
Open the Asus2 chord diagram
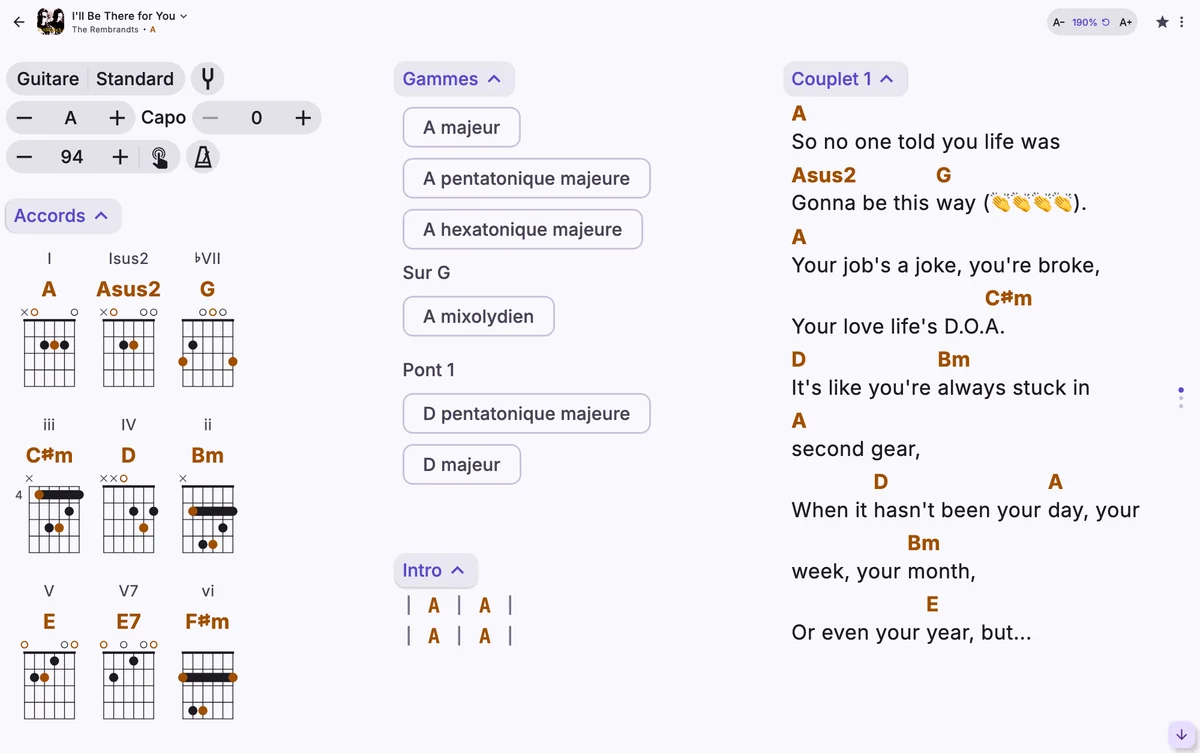tap(129, 347)
